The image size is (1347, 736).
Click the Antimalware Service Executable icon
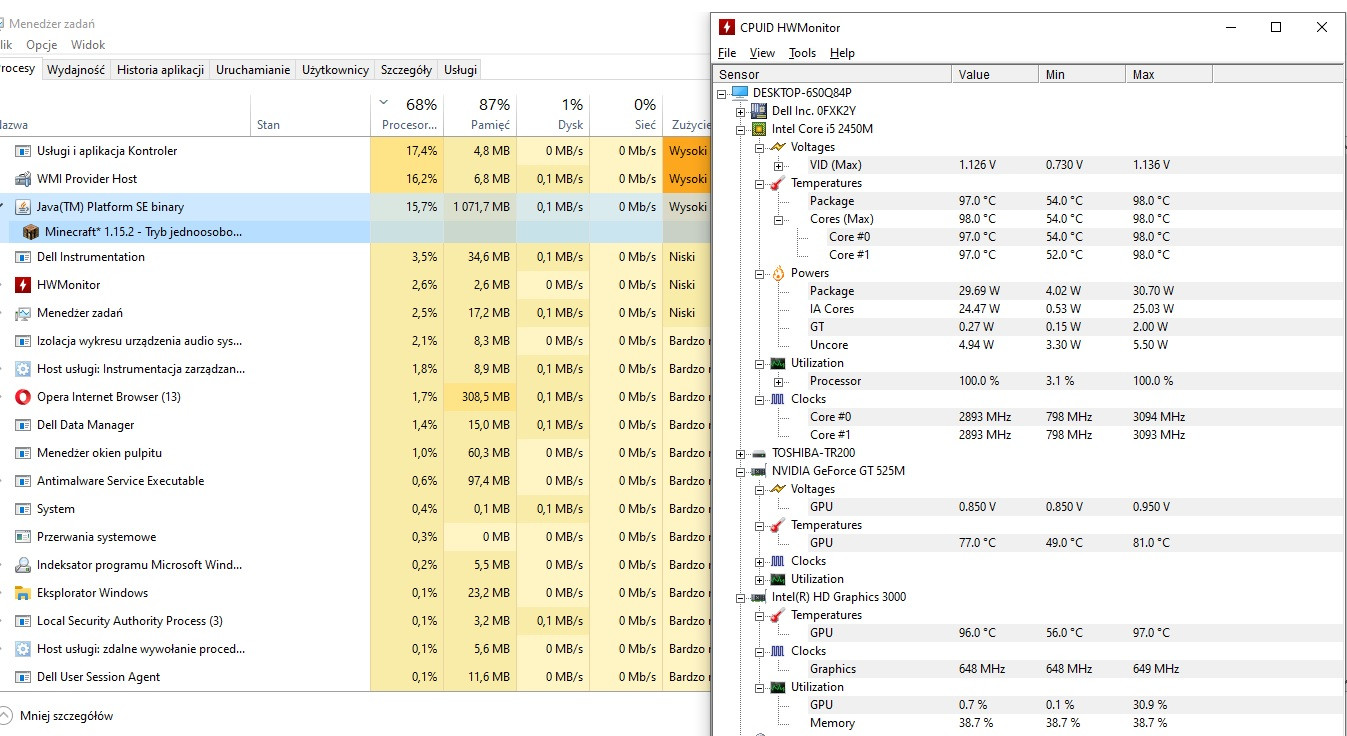pos(23,481)
